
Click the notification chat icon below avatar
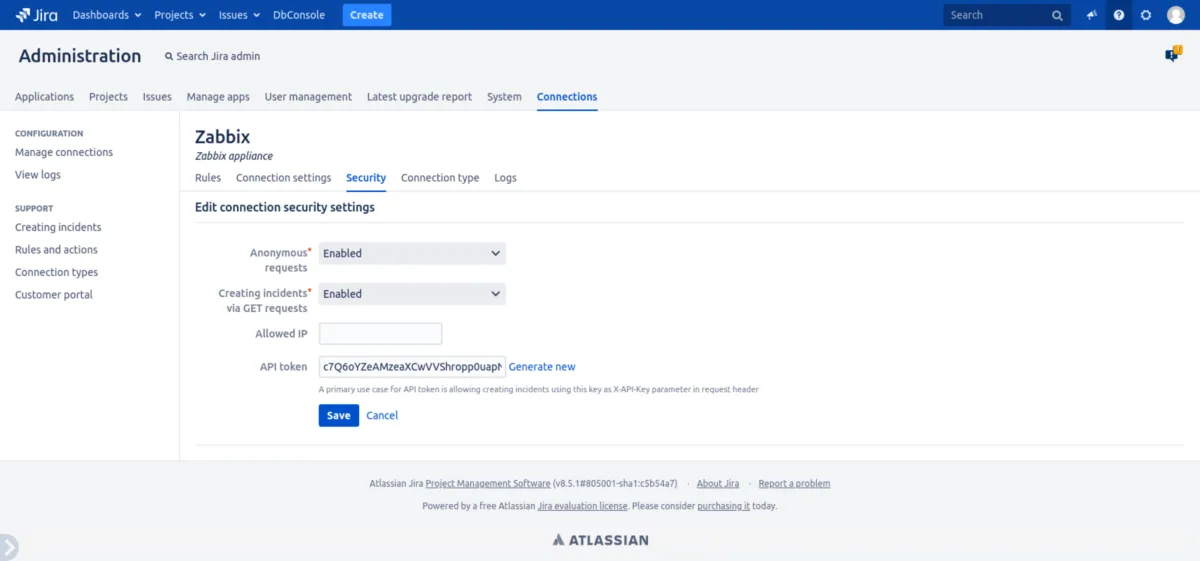(1172, 55)
